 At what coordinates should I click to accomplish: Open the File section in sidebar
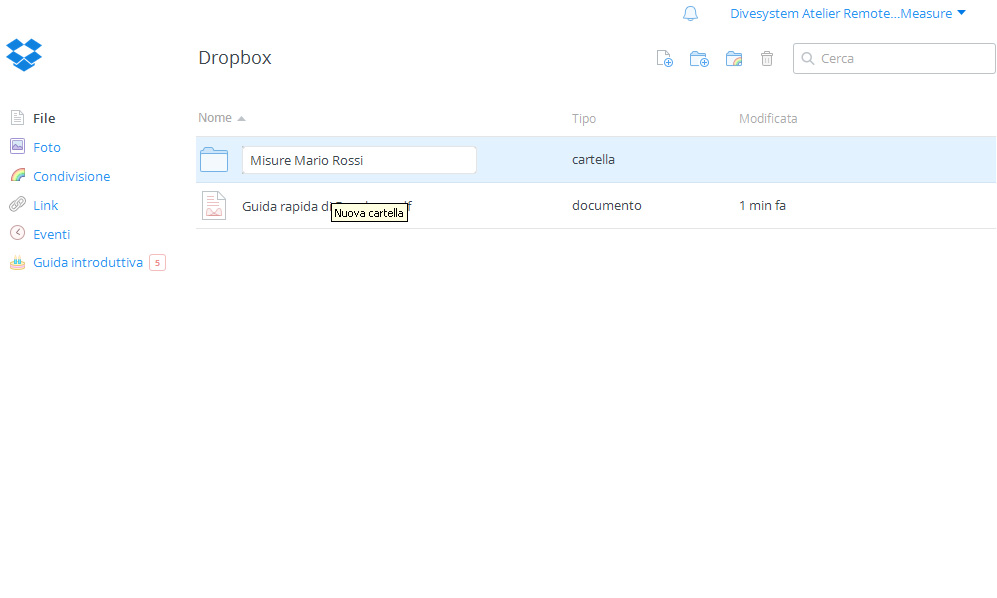[44, 118]
